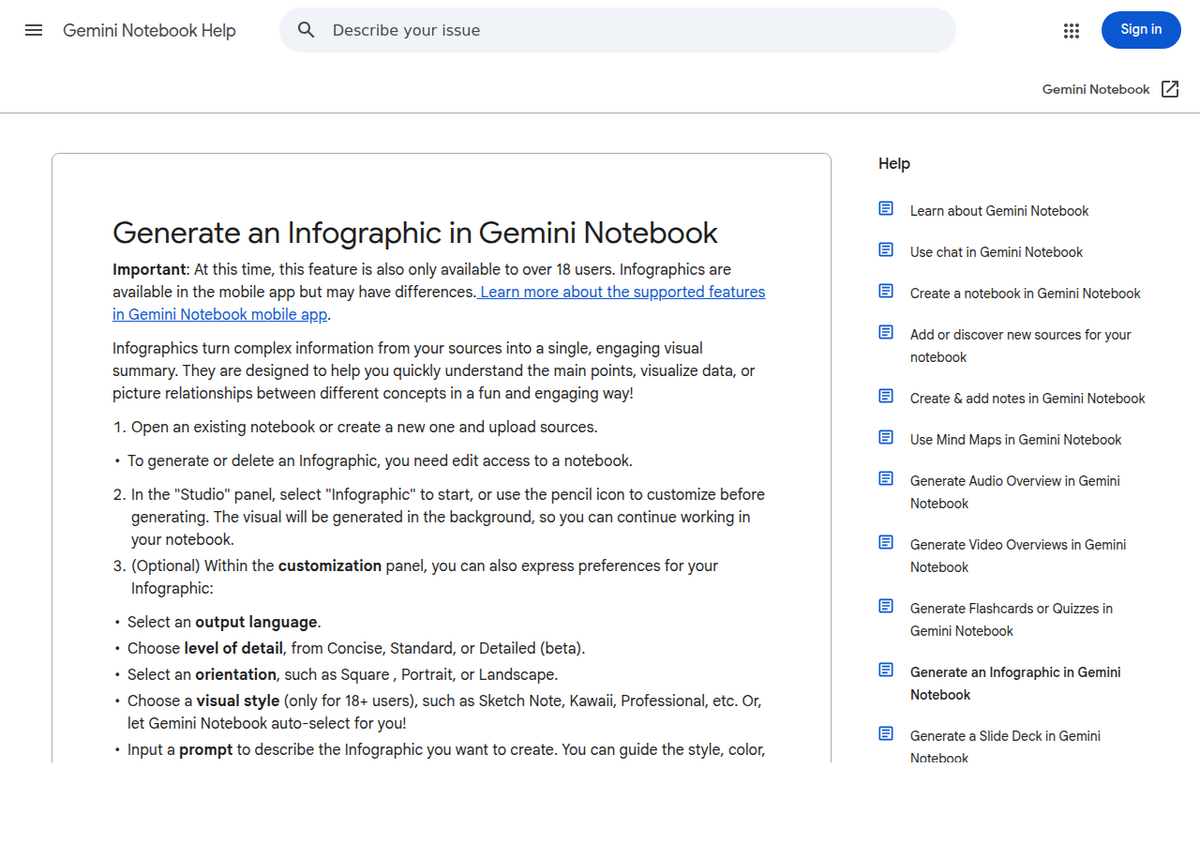Click article icon next to Generate Audio Overview
1200x844 pixels.
pos(886,478)
